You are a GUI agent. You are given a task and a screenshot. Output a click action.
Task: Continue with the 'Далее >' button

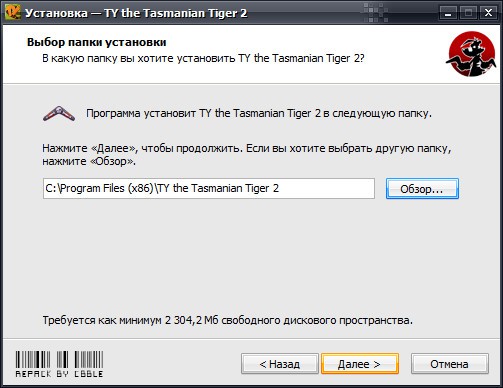coord(360,364)
